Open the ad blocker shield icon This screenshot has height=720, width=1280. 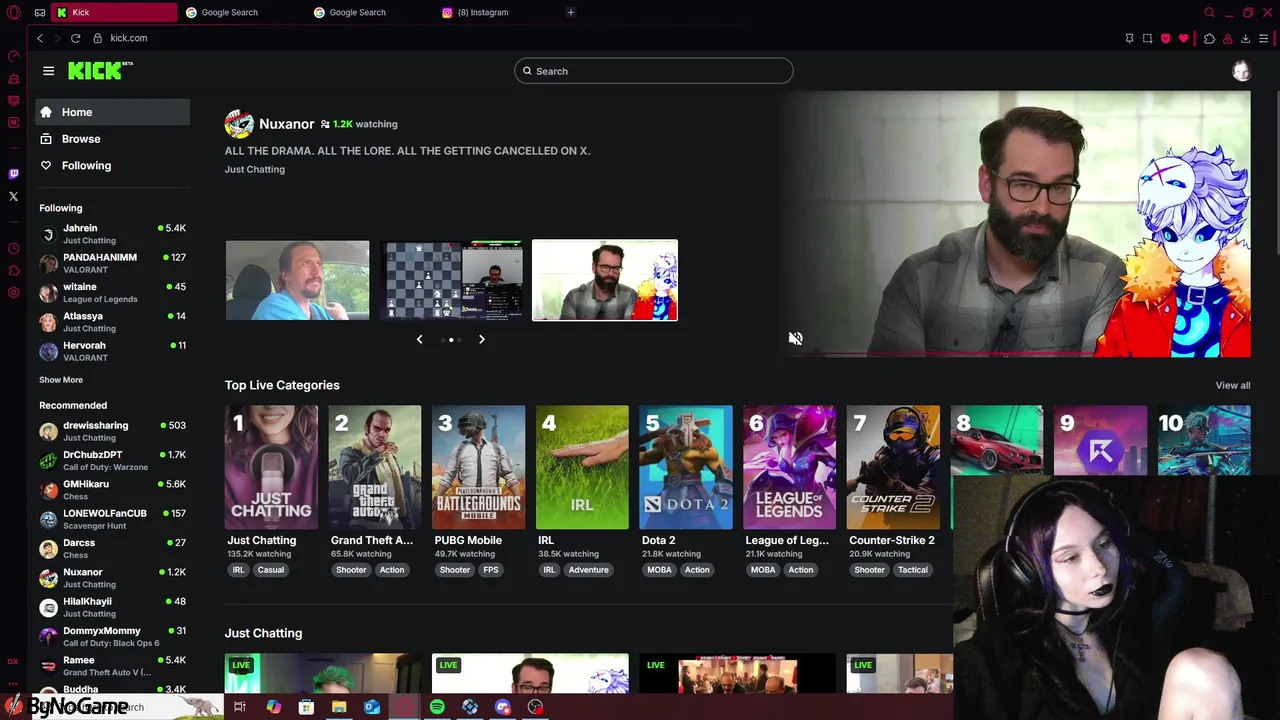1165,38
